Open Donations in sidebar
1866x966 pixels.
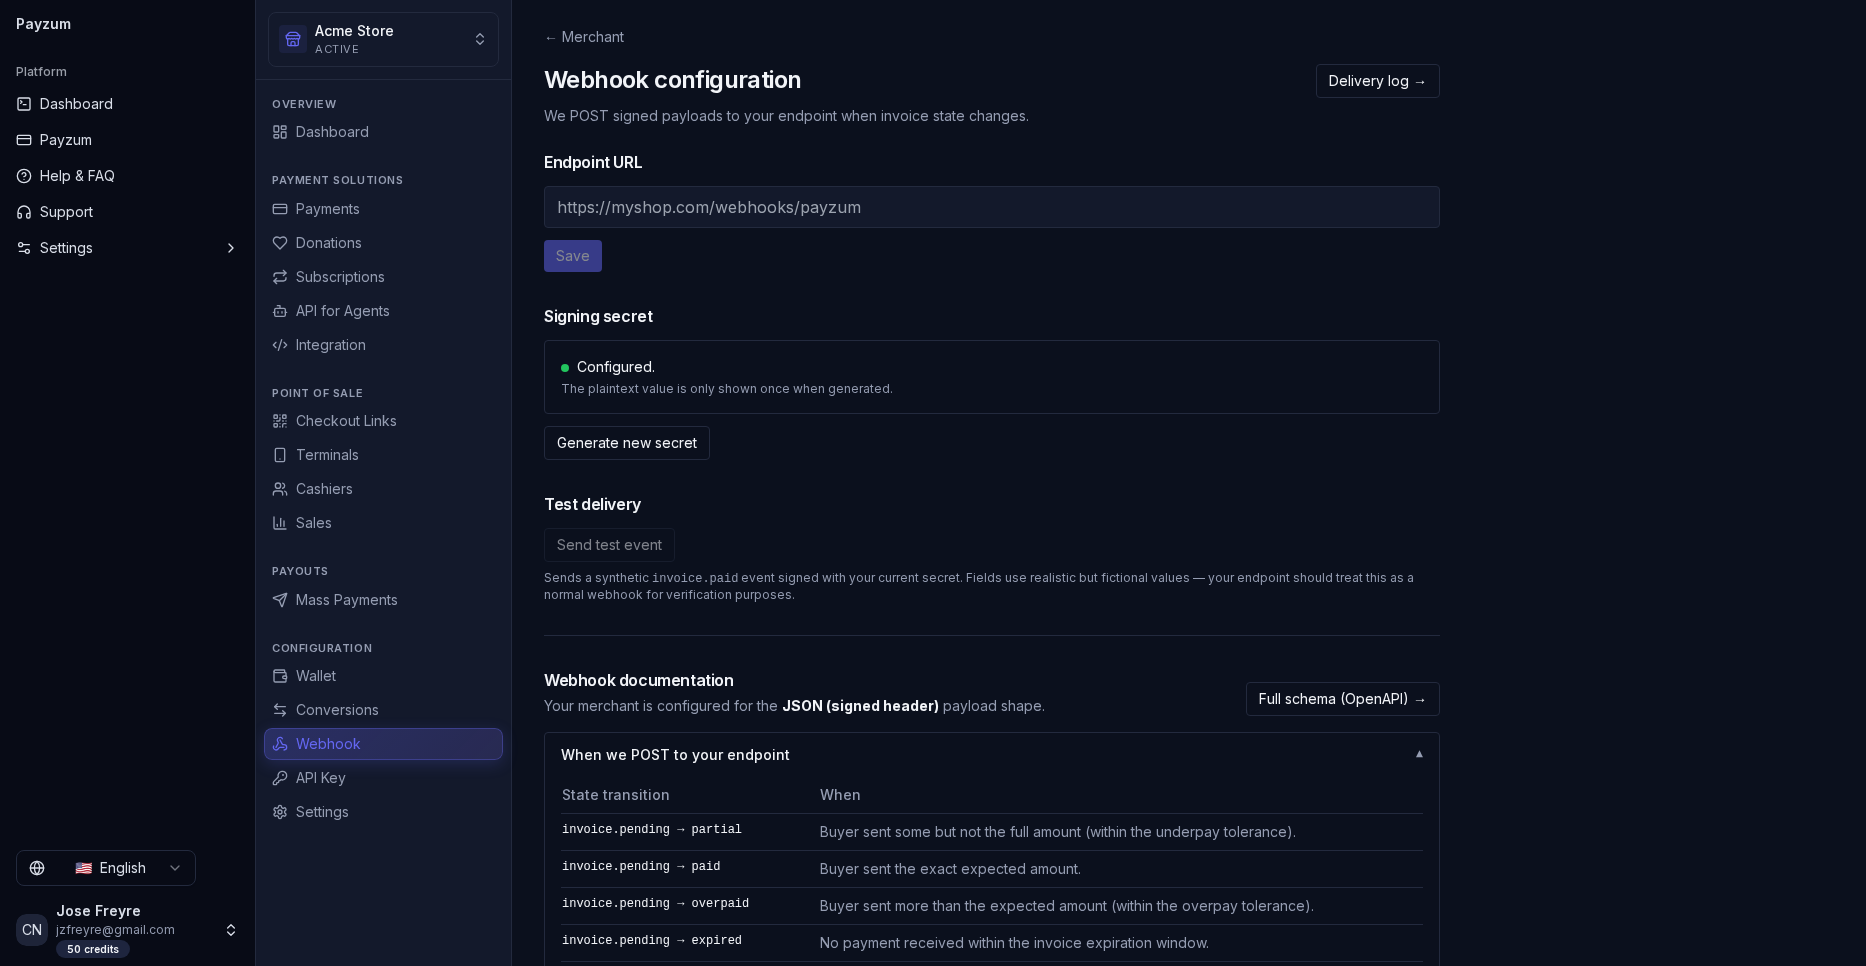[383, 243]
